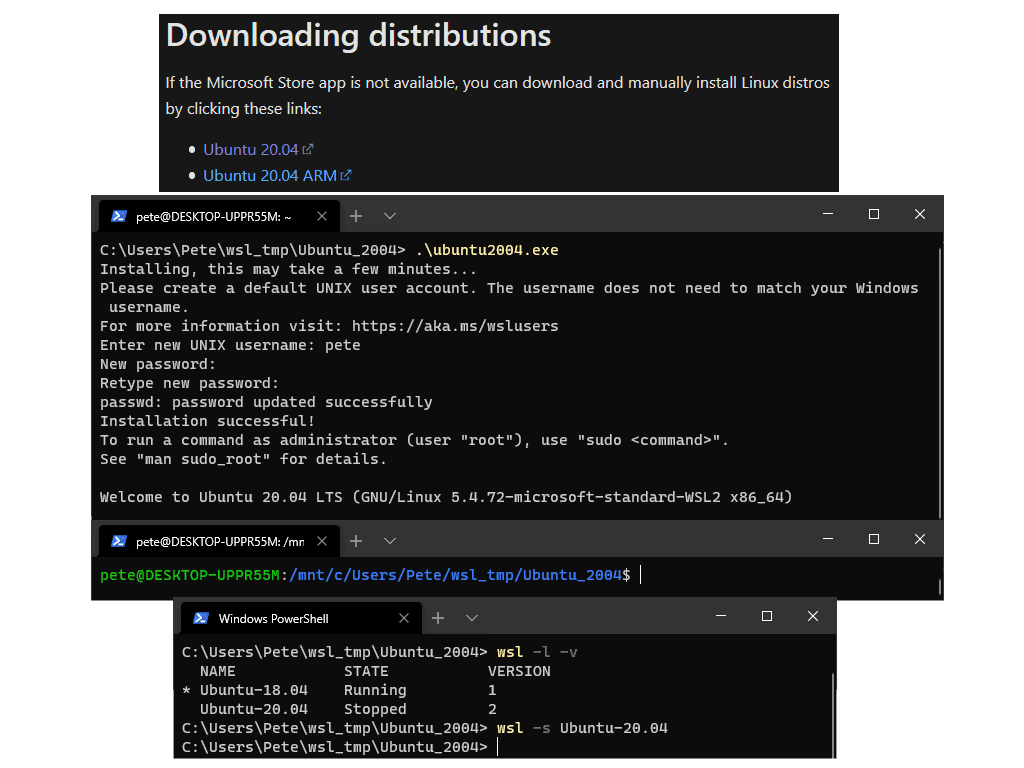
Task: Click the terminal icon on the middle terminal tab
Action: click(117, 540)
